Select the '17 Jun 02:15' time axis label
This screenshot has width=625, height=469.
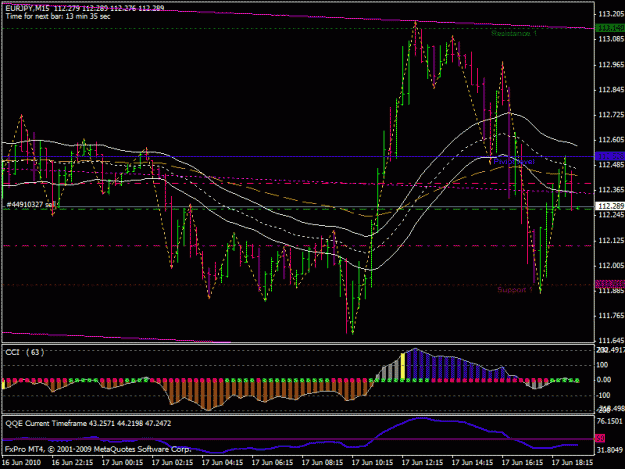click(172, 462)
